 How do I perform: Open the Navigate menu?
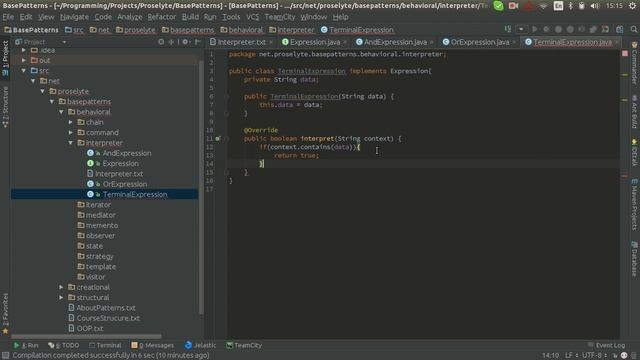pos(74,17)
